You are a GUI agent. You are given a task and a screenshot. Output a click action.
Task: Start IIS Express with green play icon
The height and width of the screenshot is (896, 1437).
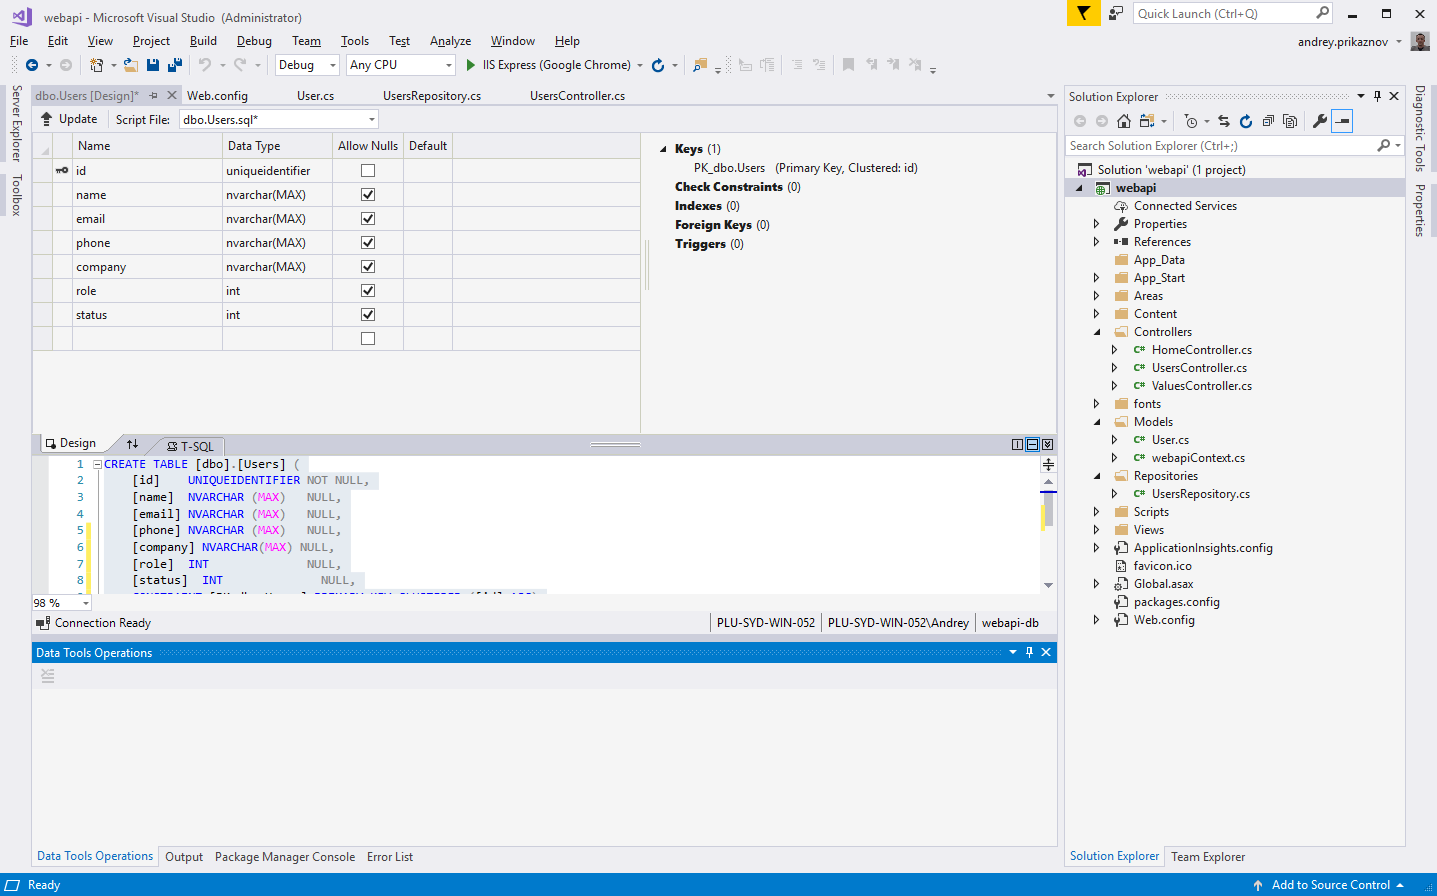471,65
